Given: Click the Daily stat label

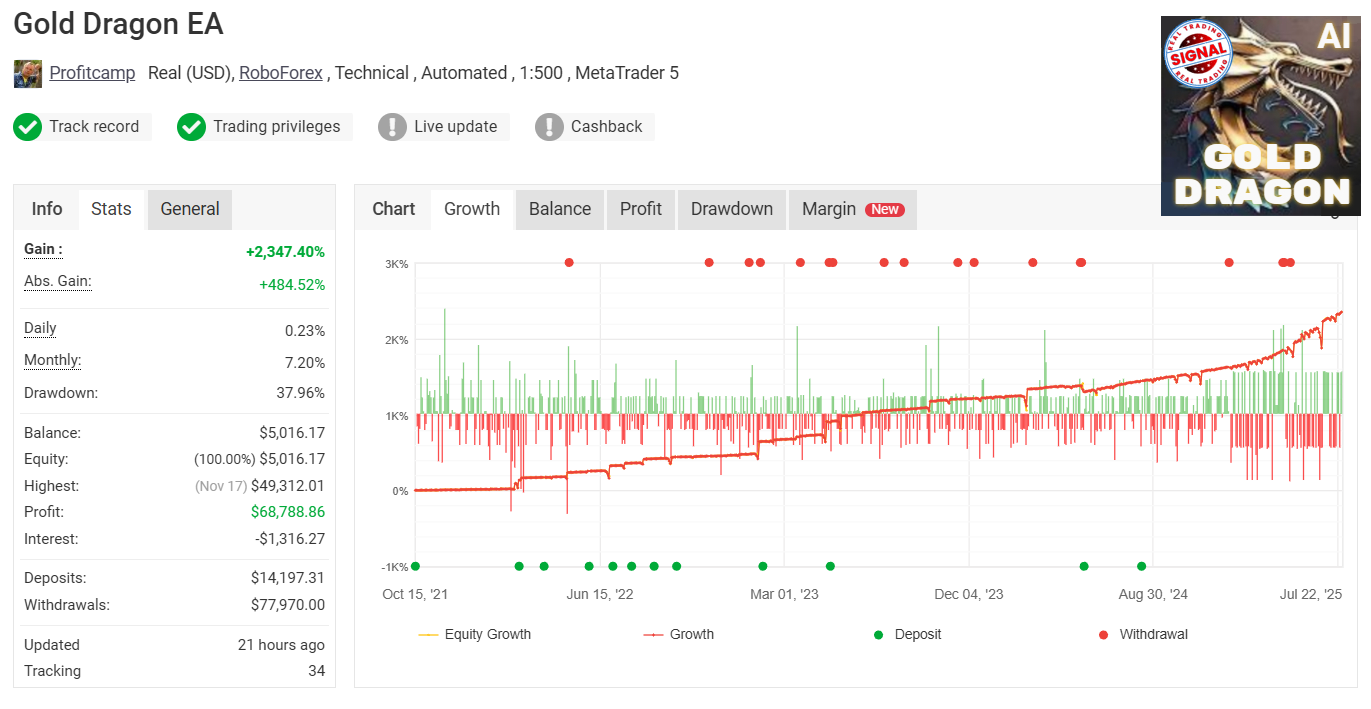Looking at the screenshot, I should (x=40, y=328).
